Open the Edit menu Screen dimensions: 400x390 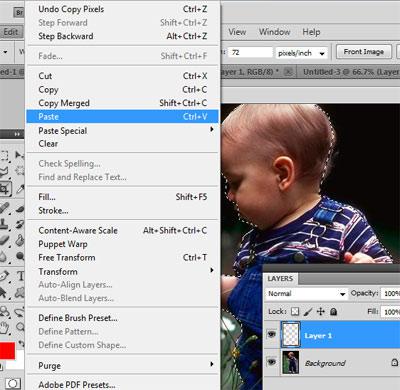click(11, 32)
